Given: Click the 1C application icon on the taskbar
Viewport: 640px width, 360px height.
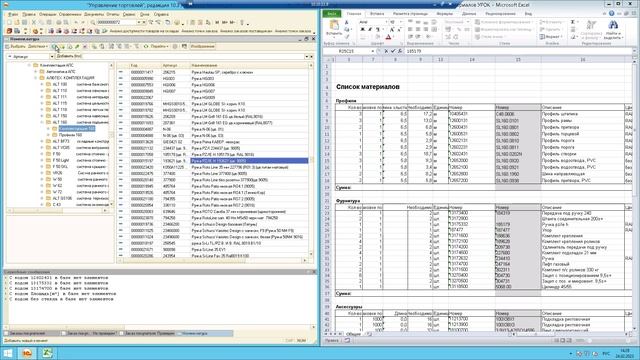Looking at the screenshot, I should click(27, 353).
